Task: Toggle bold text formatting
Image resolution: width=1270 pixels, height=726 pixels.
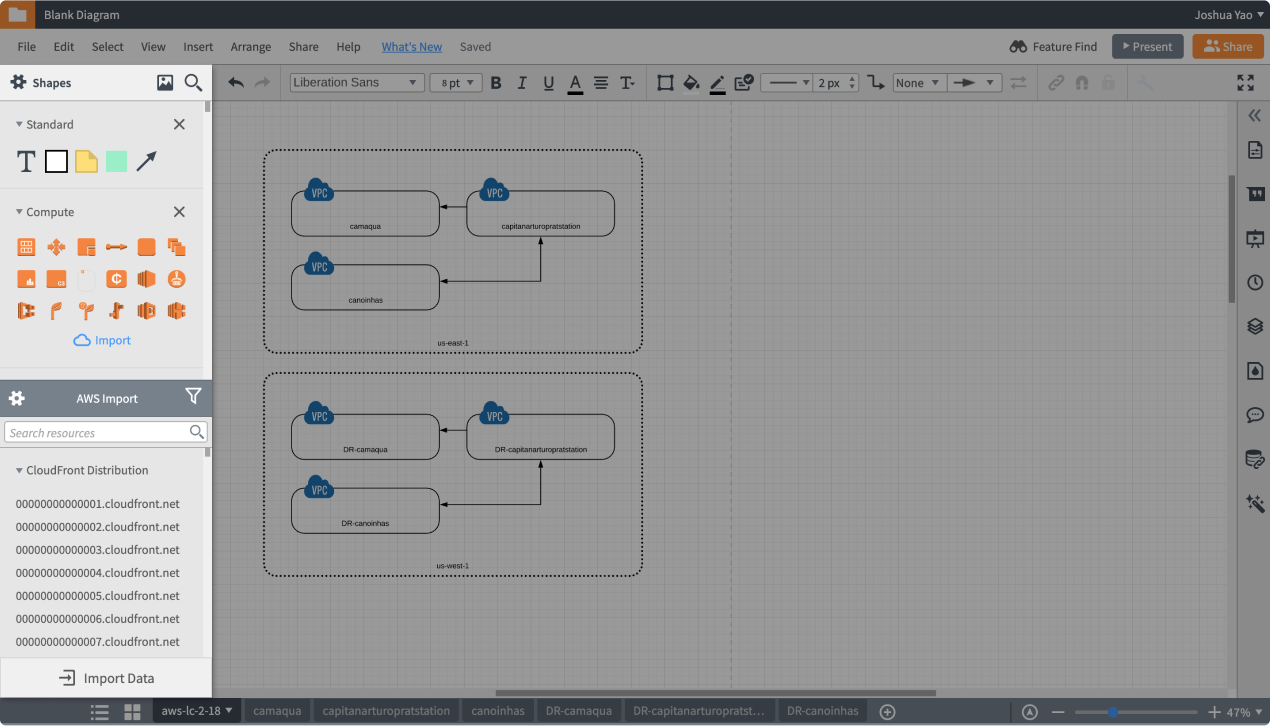Action: 496,83
